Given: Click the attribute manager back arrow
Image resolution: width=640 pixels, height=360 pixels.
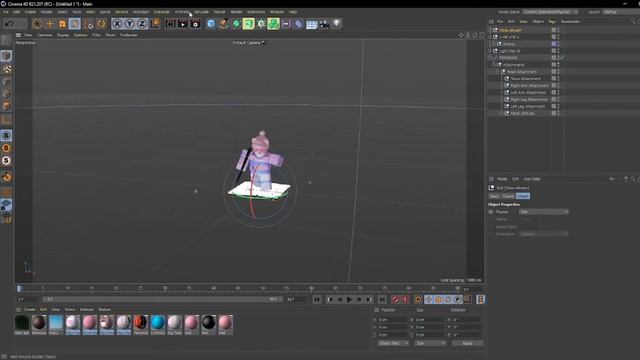Looking at the screenshot, I should [612, 179].
